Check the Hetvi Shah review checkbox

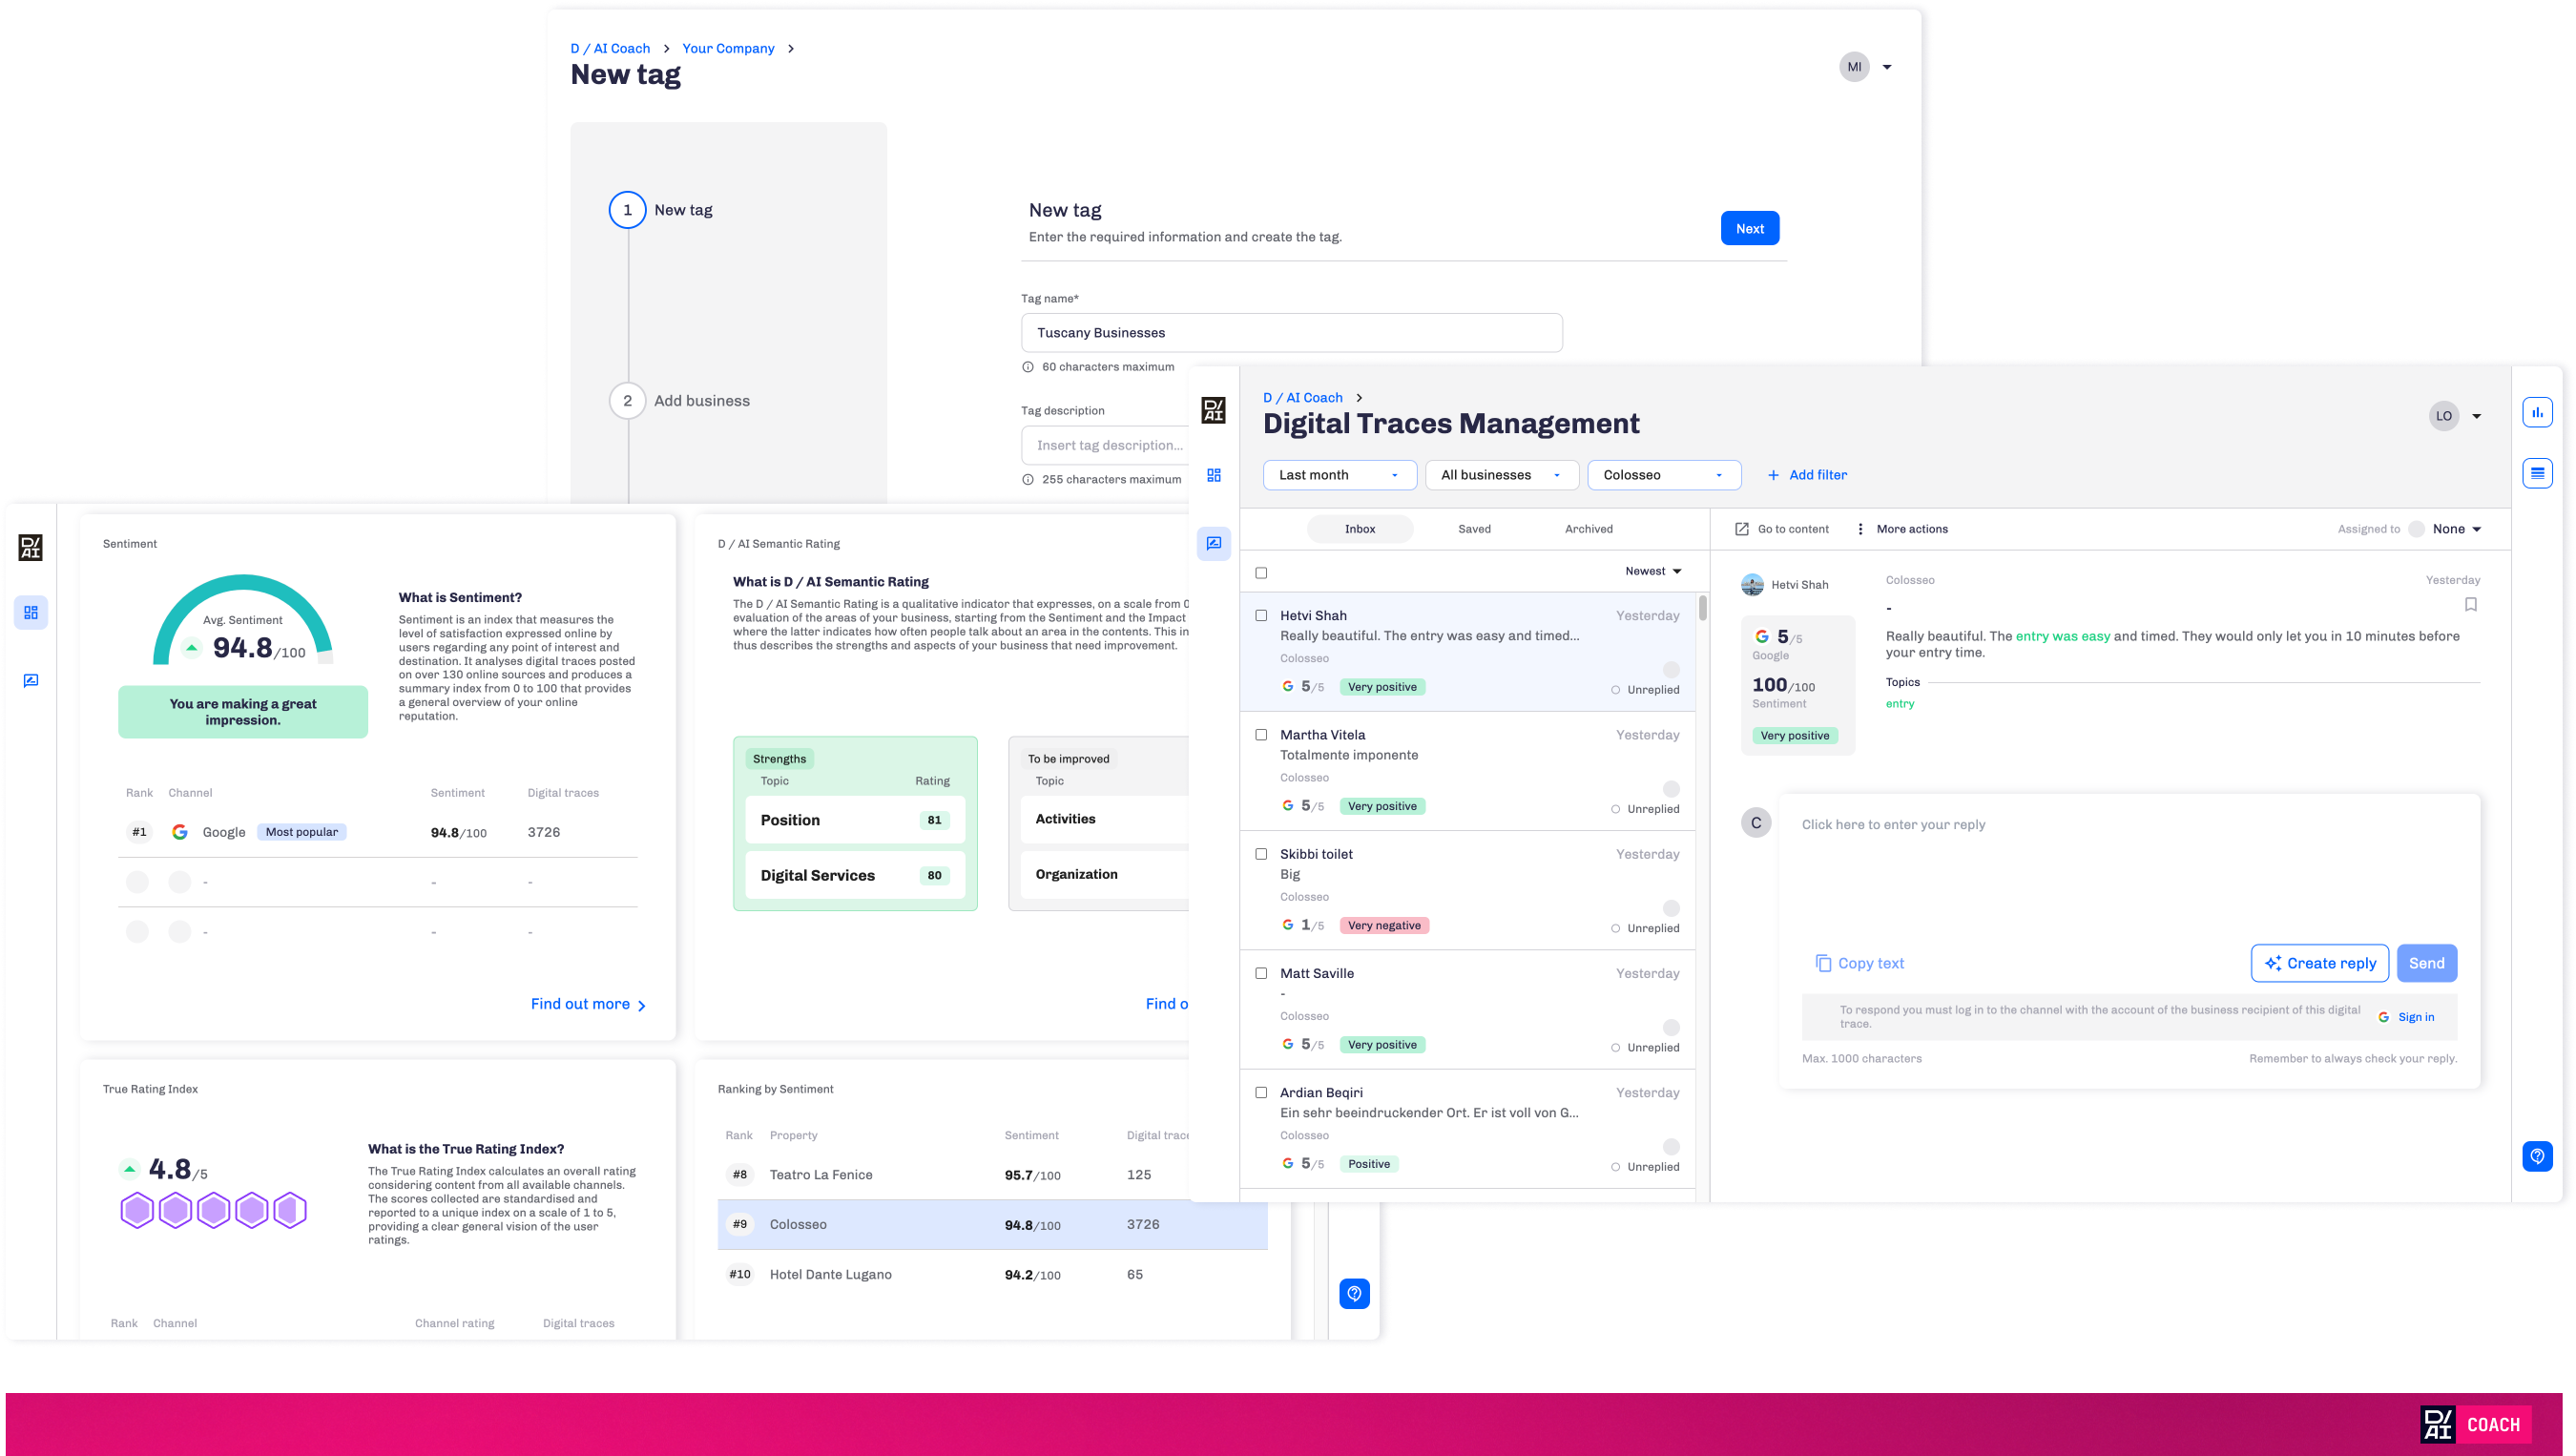[x=1261, y=616]
